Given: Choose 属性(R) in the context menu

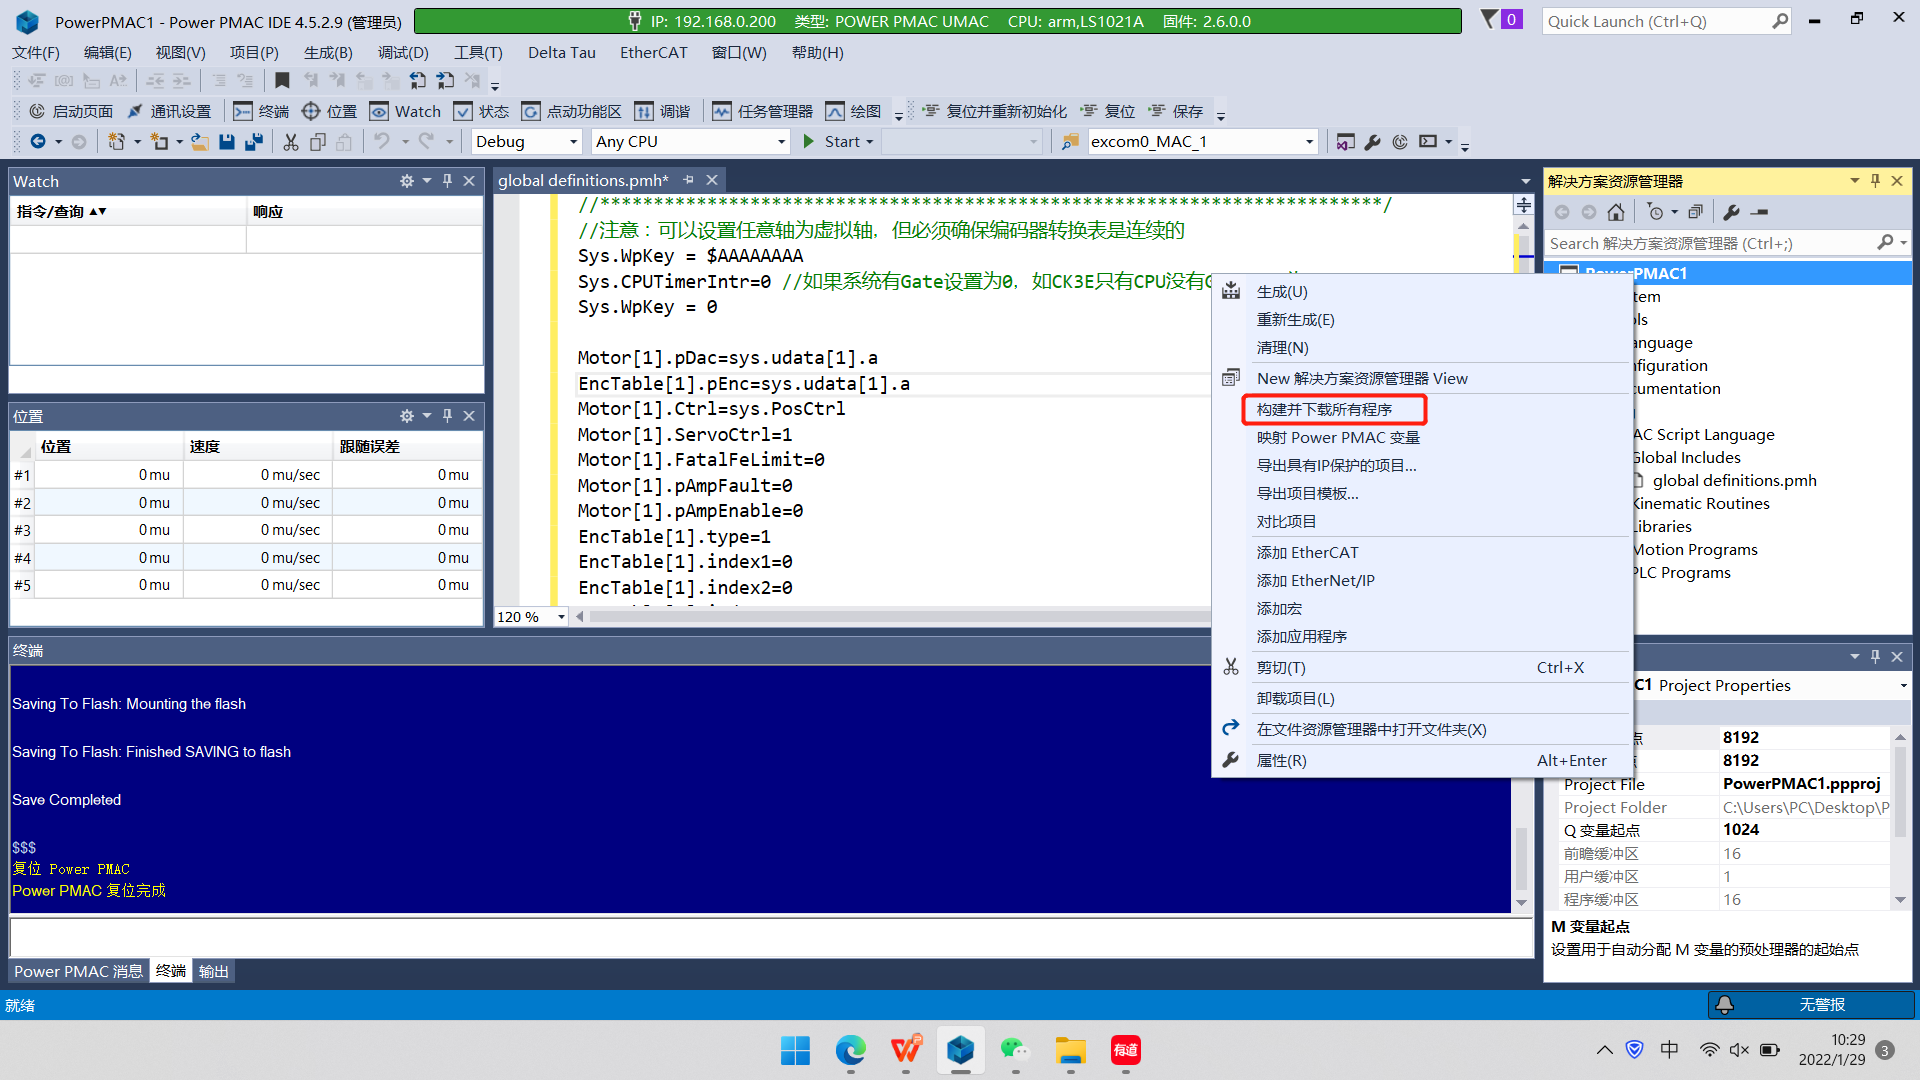Looking at the screenshot, I should pos(1281,761).
